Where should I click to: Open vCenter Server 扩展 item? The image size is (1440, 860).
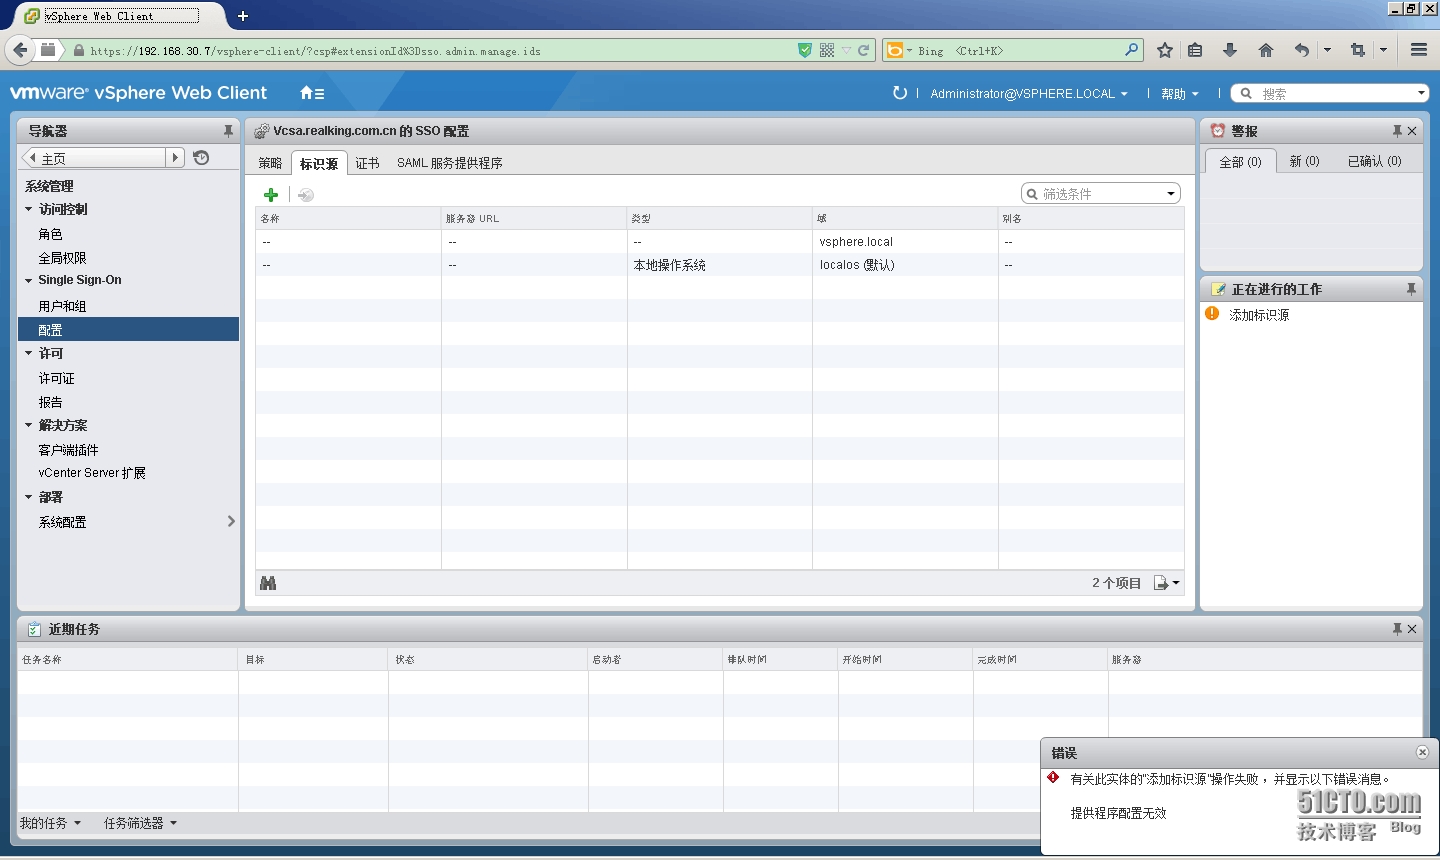click(x=92, y=473)
